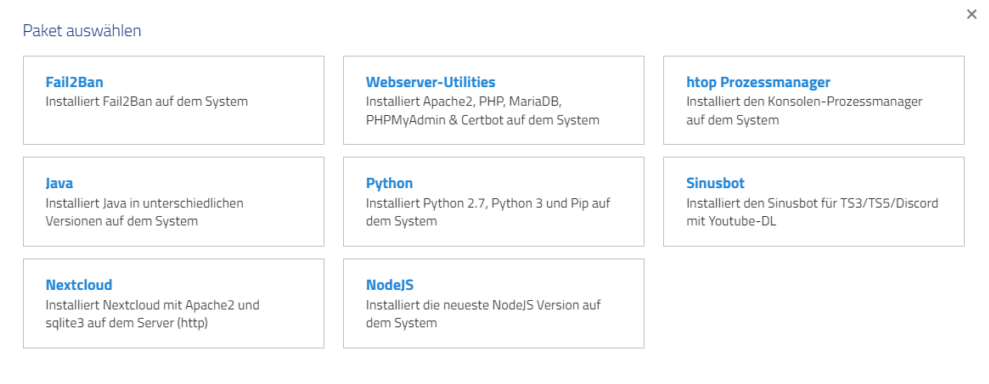Choose the NodeJS package card
This screenshot has width=989, height=384.
pyautogui.click(x=494, y=303)
